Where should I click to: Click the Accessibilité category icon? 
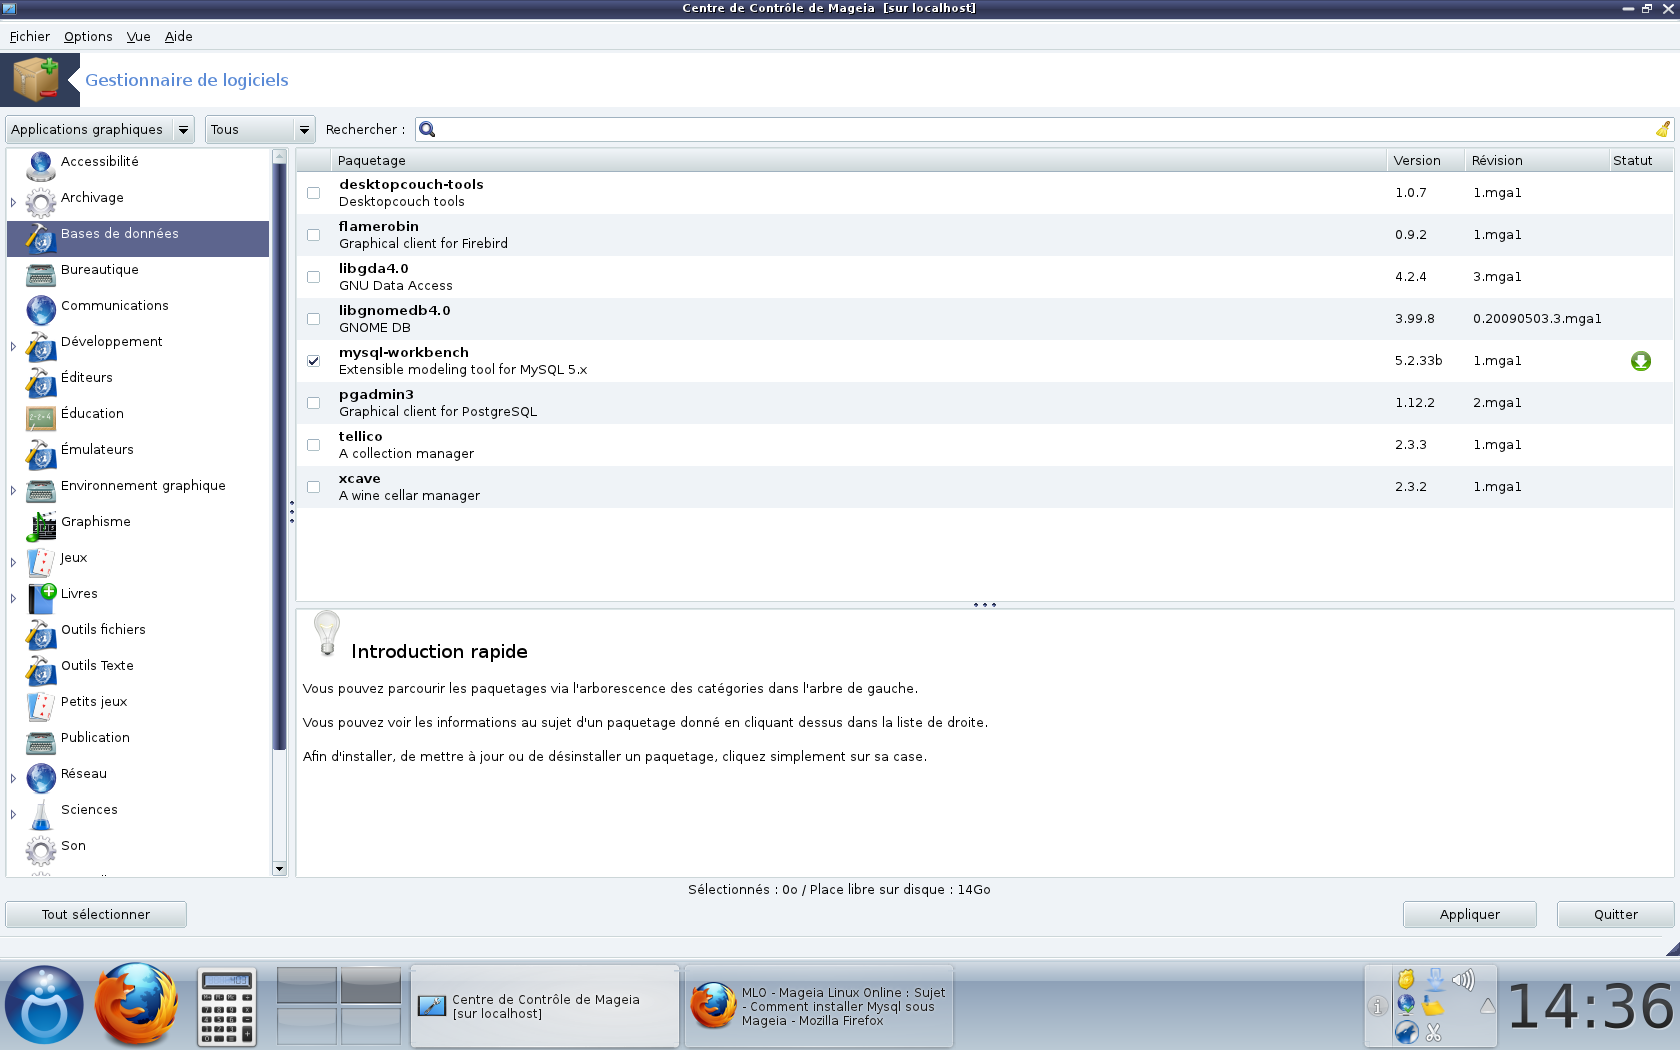point(41,165)
